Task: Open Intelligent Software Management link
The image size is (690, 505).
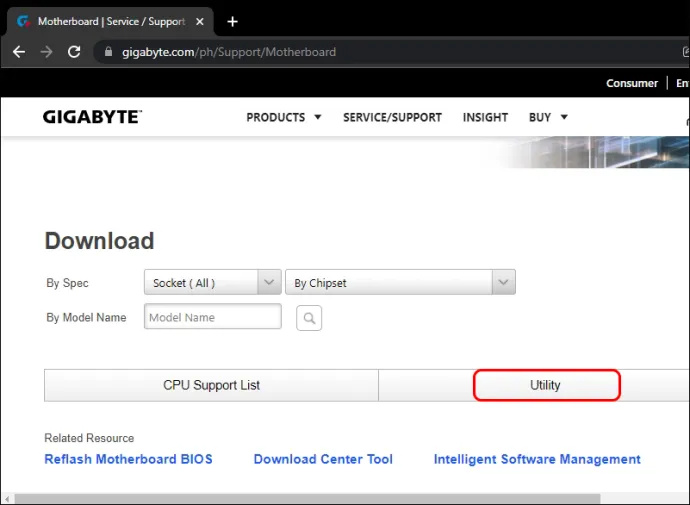Action: pyautogui.click(x=537, y=459)
